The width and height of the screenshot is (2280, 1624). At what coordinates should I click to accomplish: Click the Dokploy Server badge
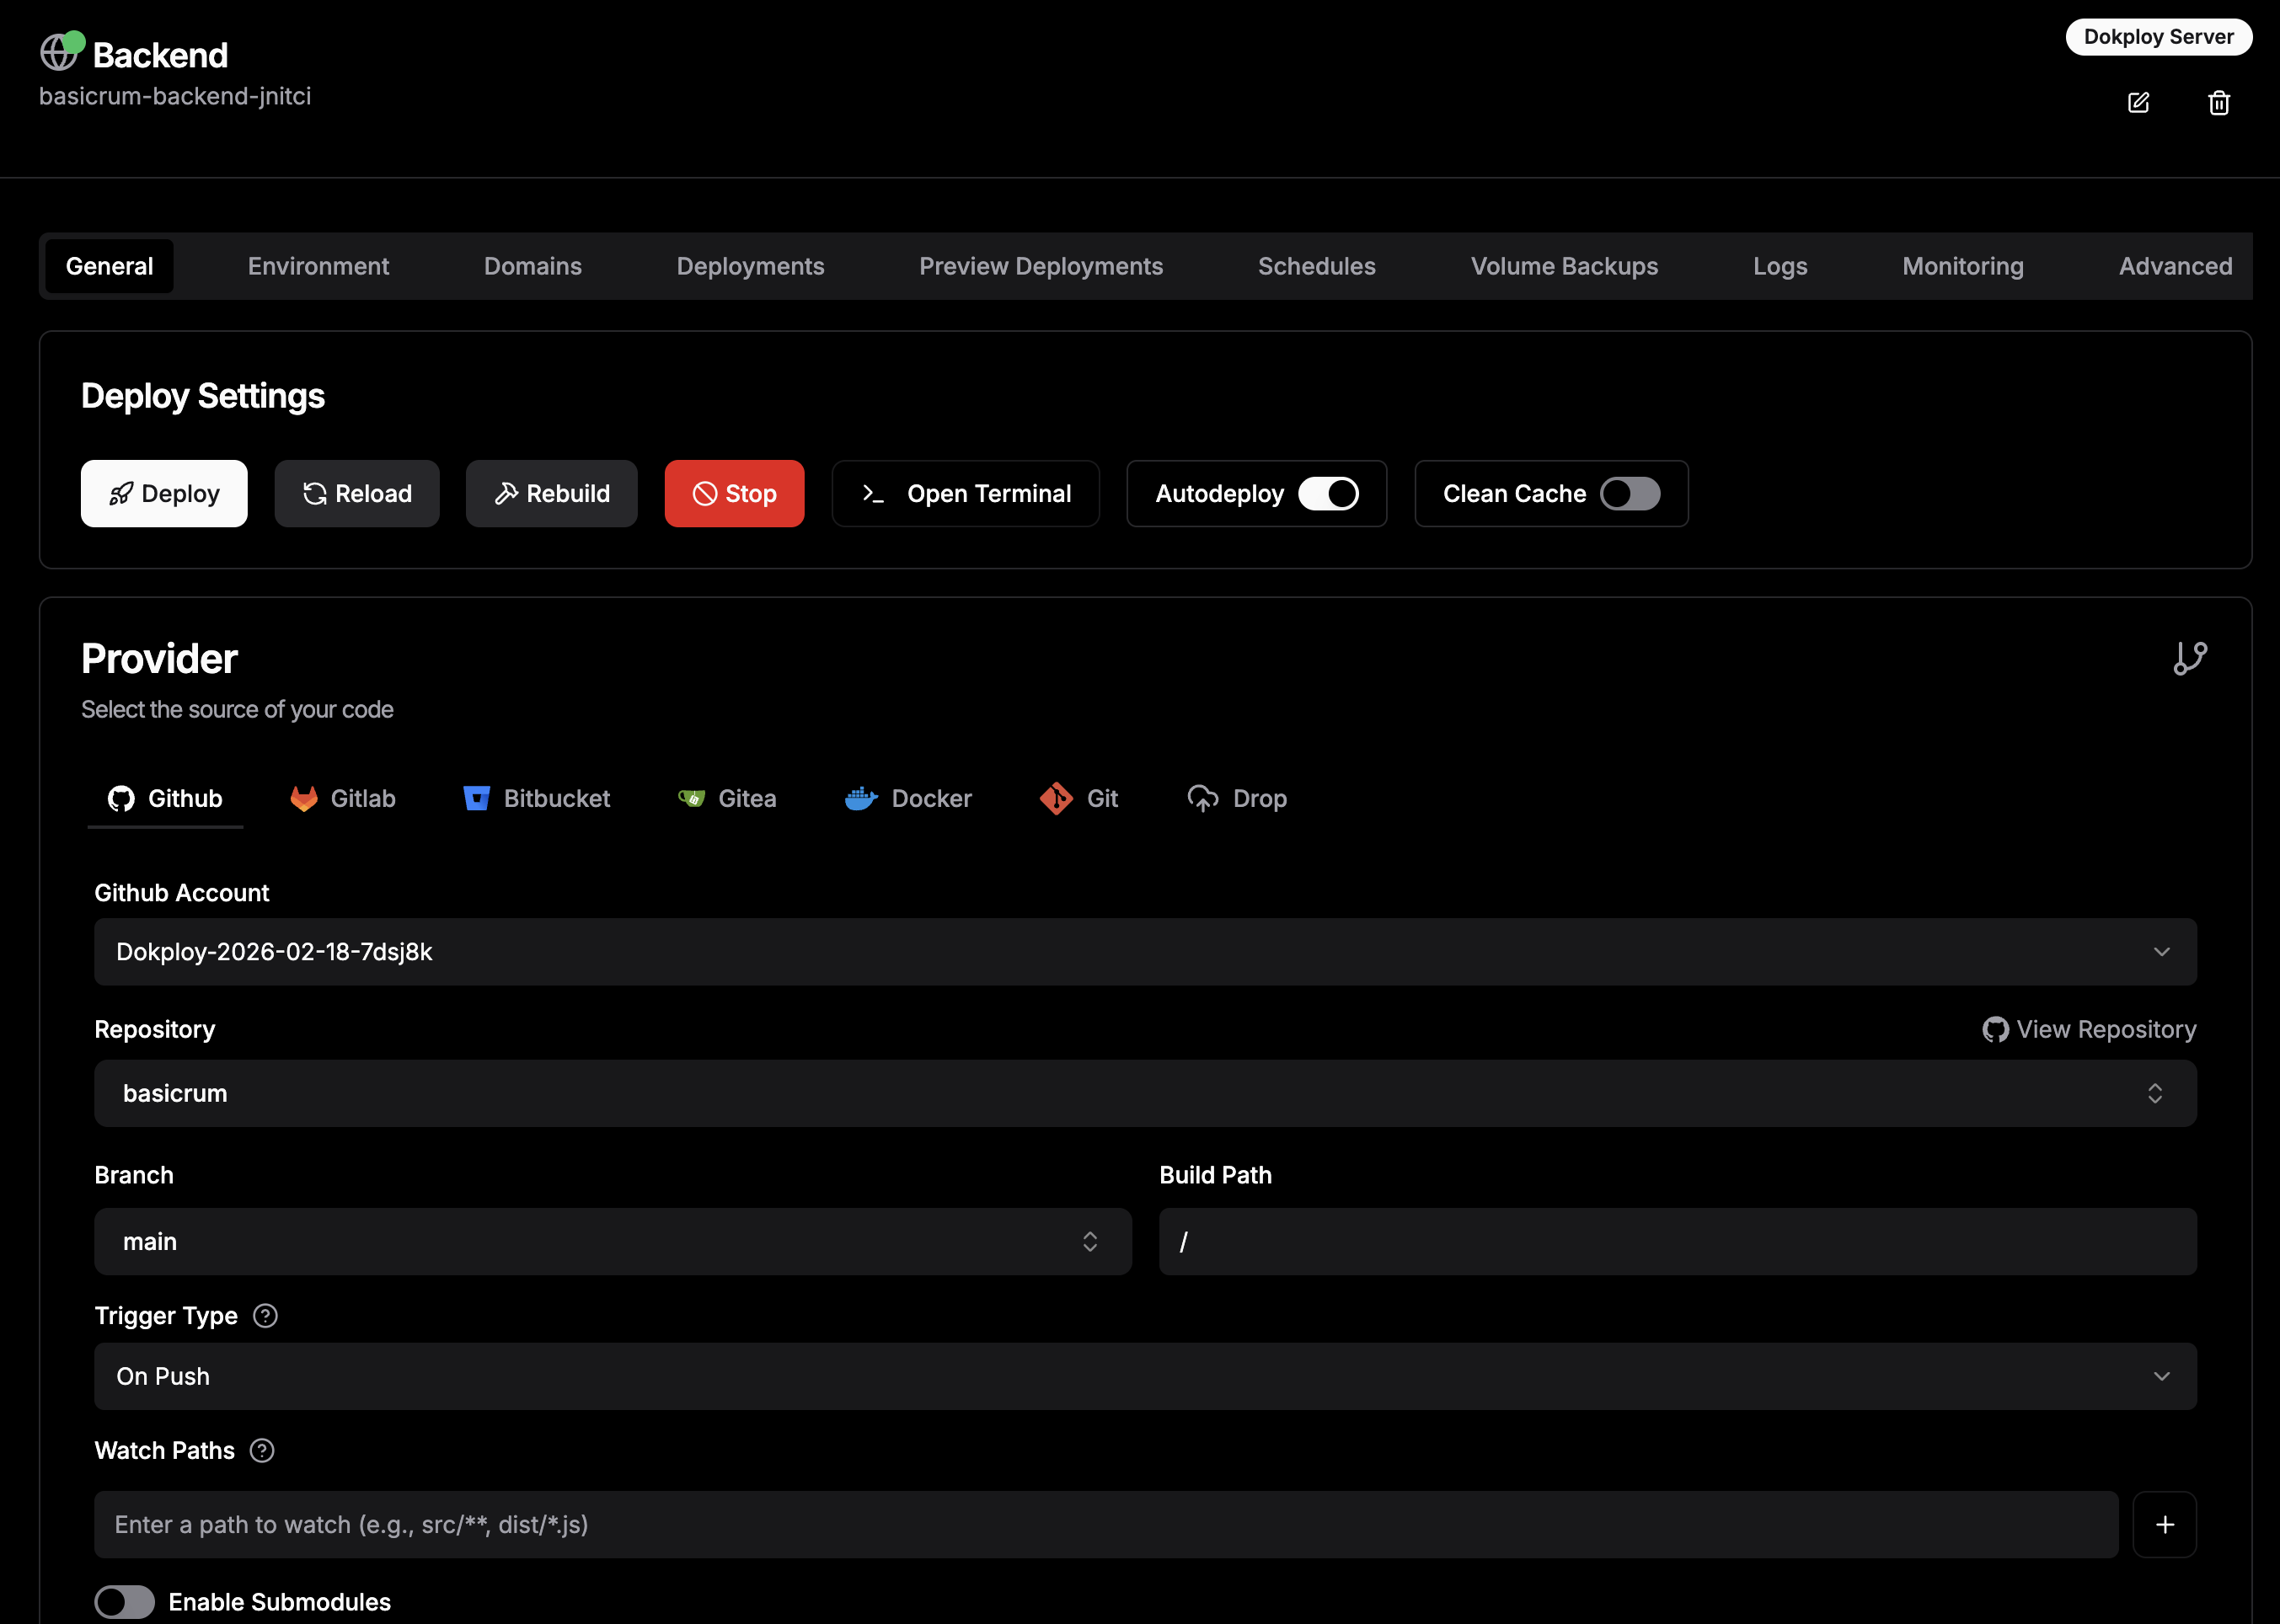click(x=2159, y=37)
